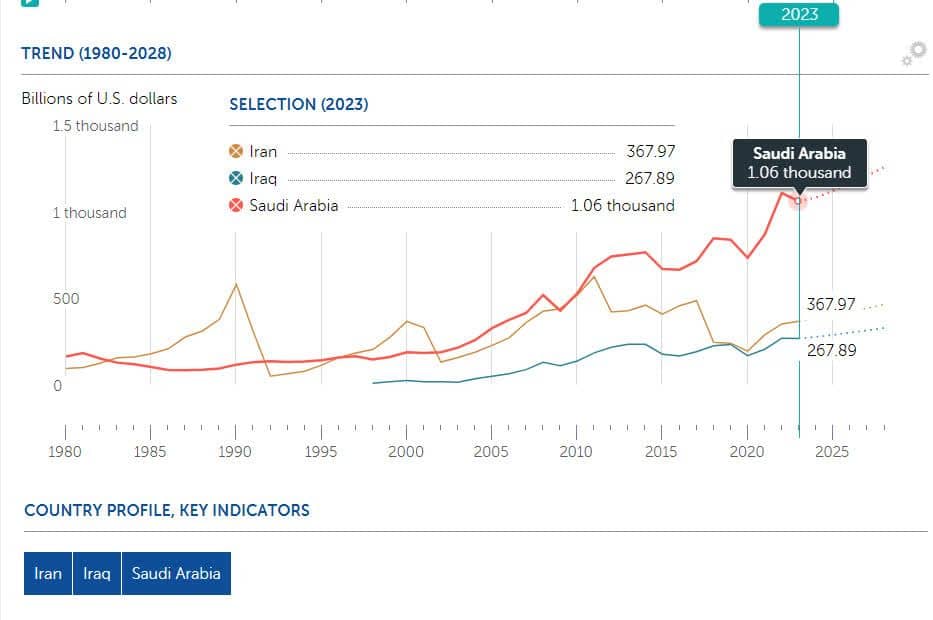Click the Billions of U.S. dollars axis title
The height and width of the screenshot is (620, 933).
99,98
